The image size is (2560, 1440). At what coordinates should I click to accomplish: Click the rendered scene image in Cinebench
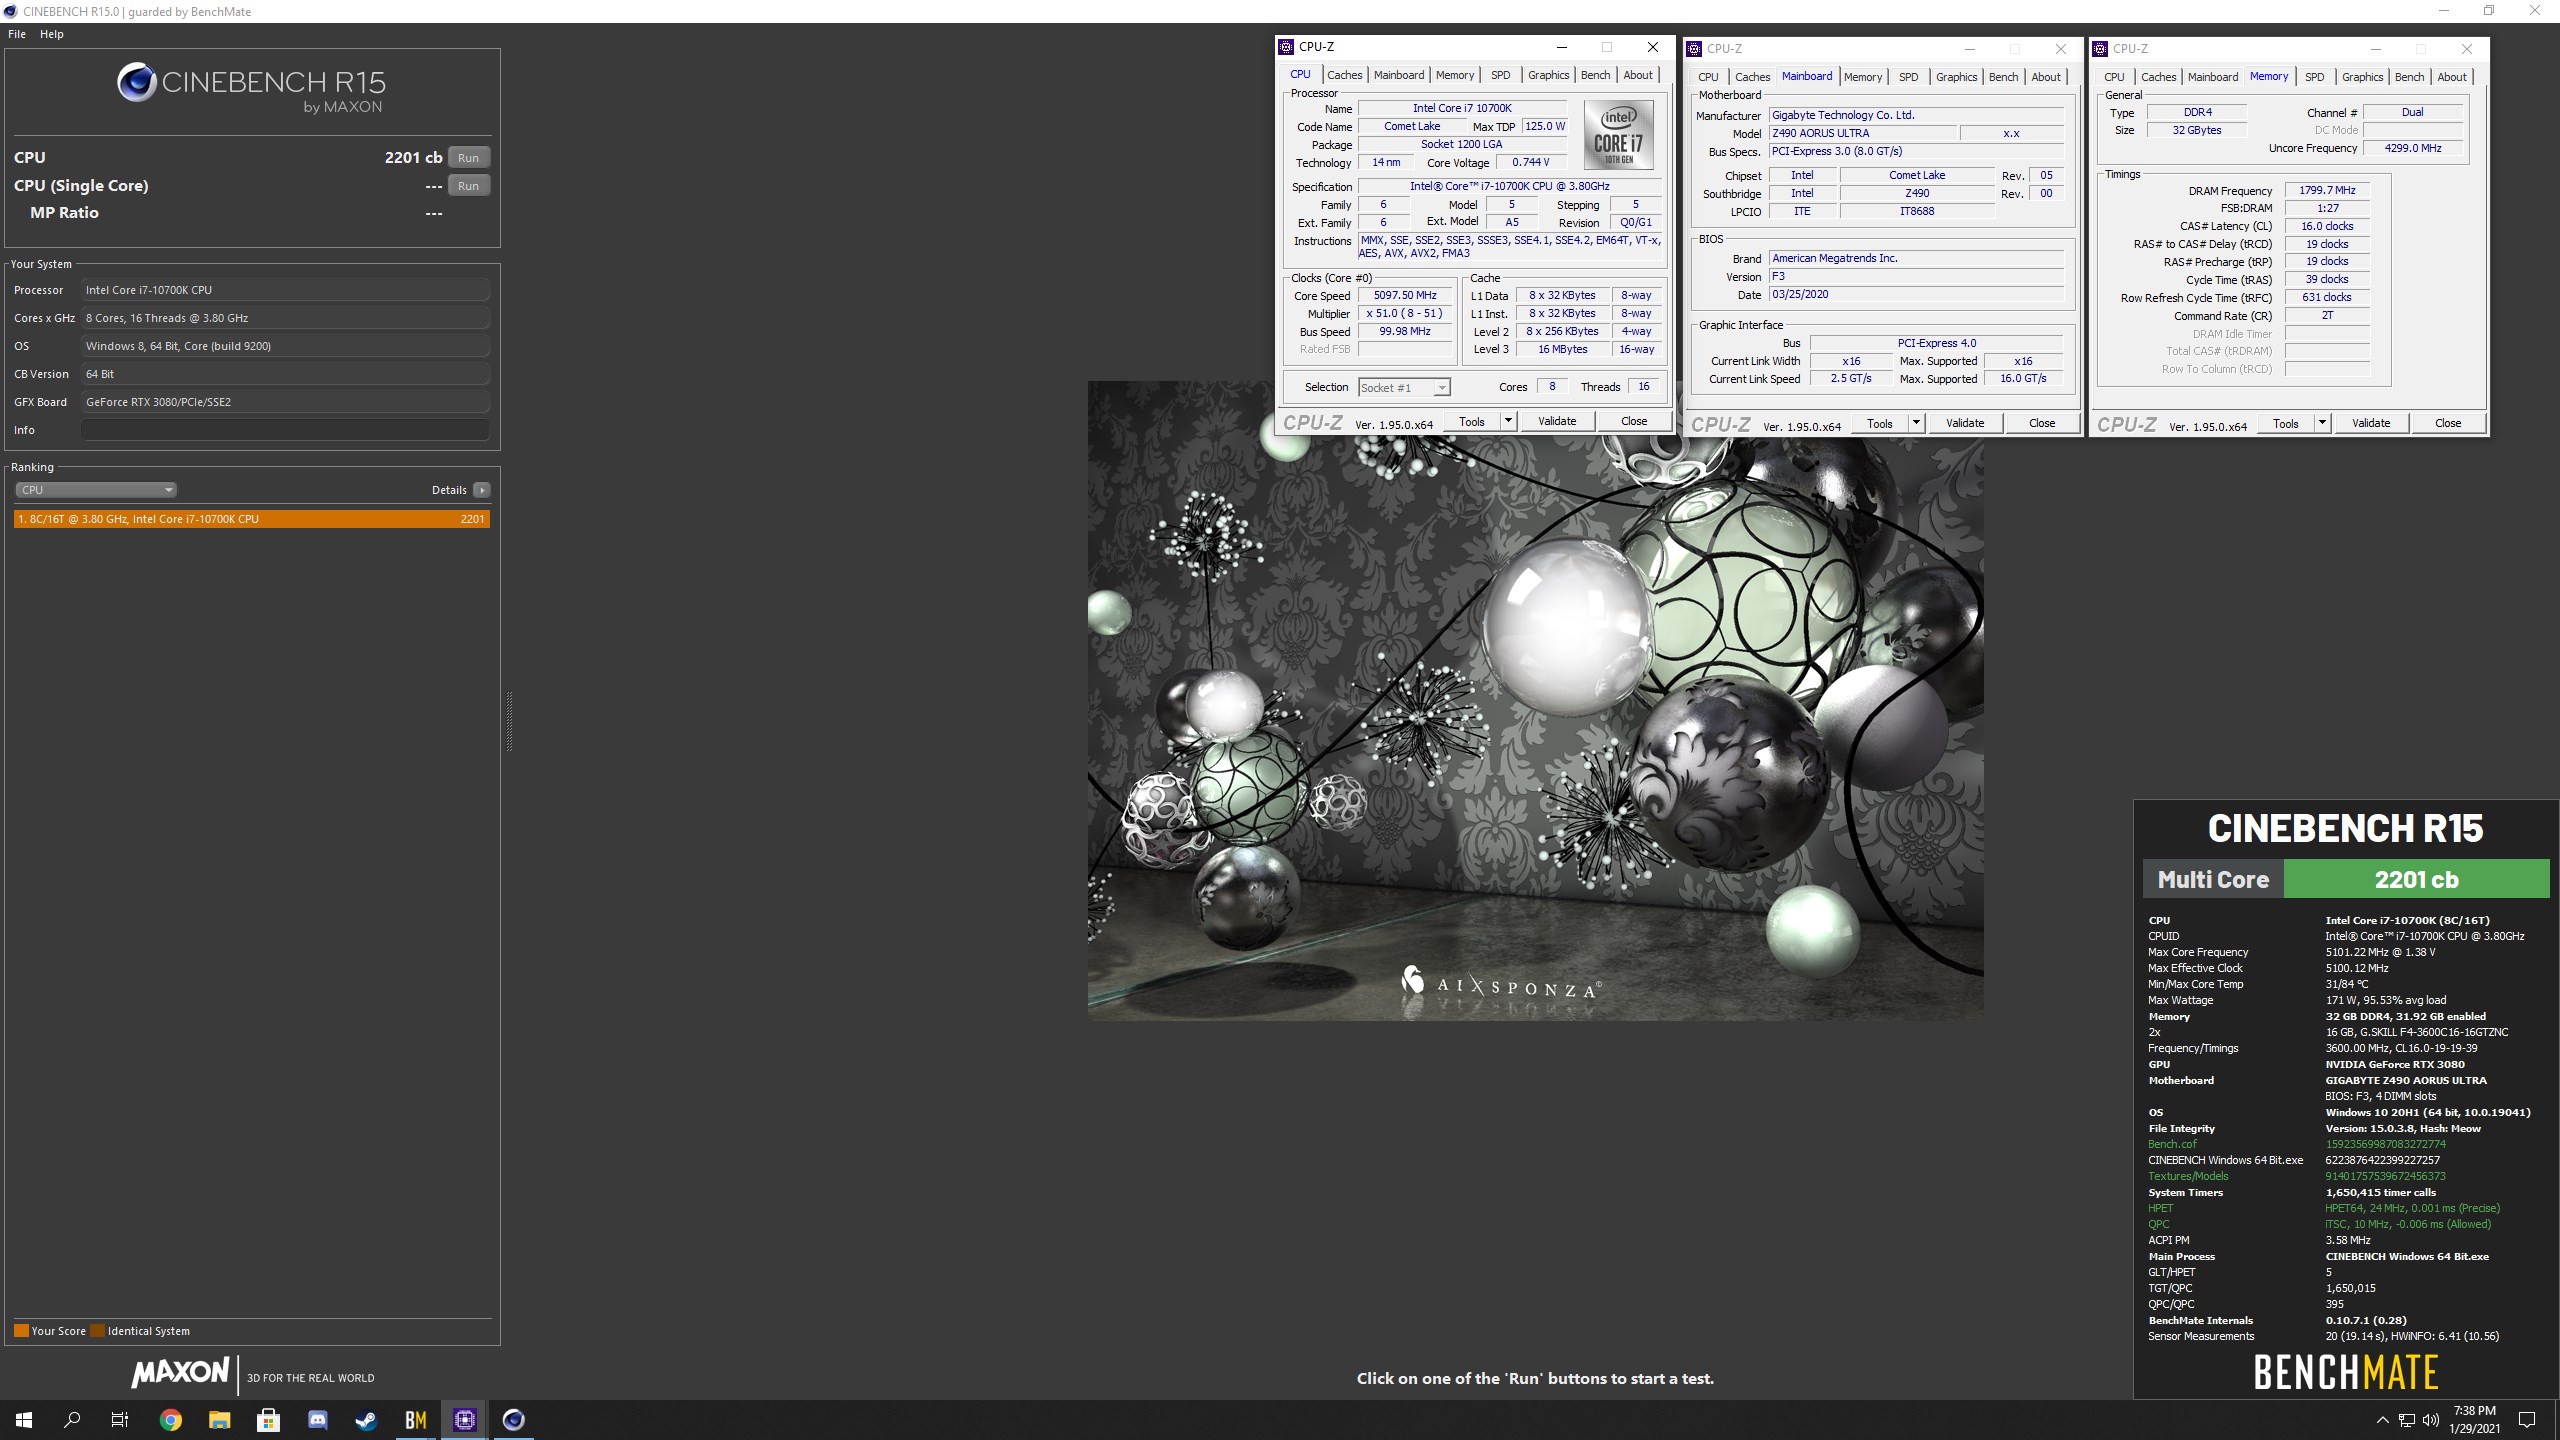coord(1535,700)
